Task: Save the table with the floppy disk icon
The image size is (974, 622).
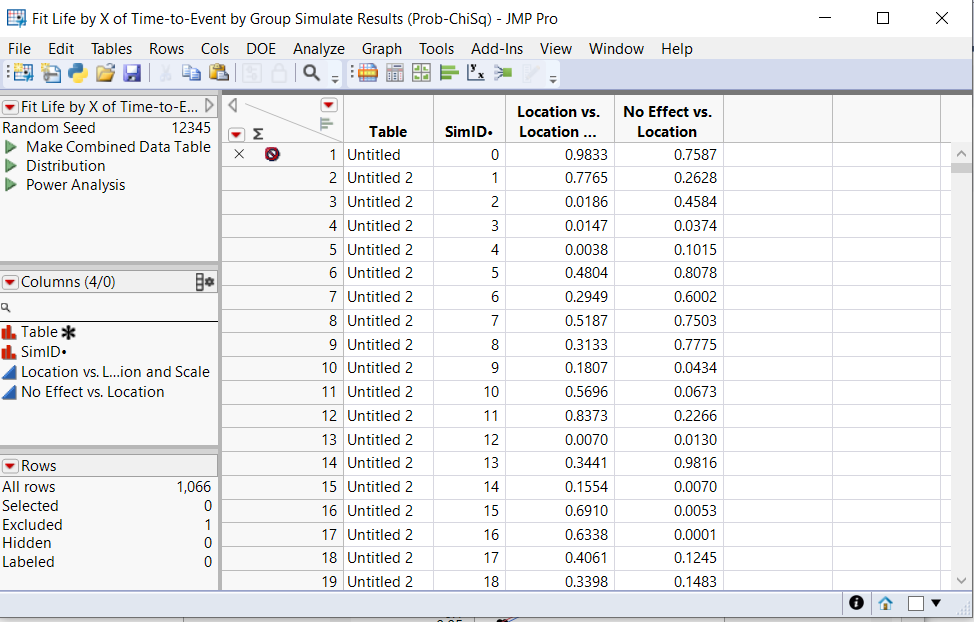Action: click(x=132, y=73)
